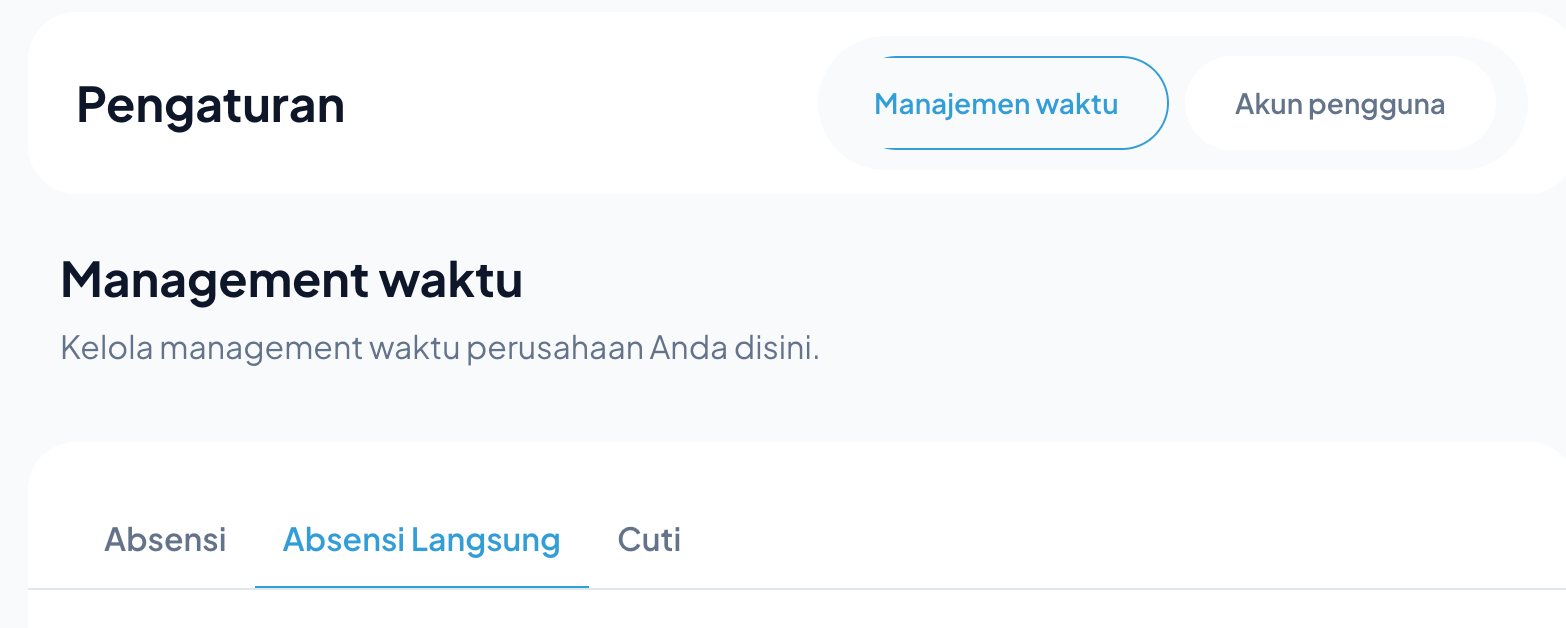Open the Manajemen waktu settings section

(x=996, y=104)
